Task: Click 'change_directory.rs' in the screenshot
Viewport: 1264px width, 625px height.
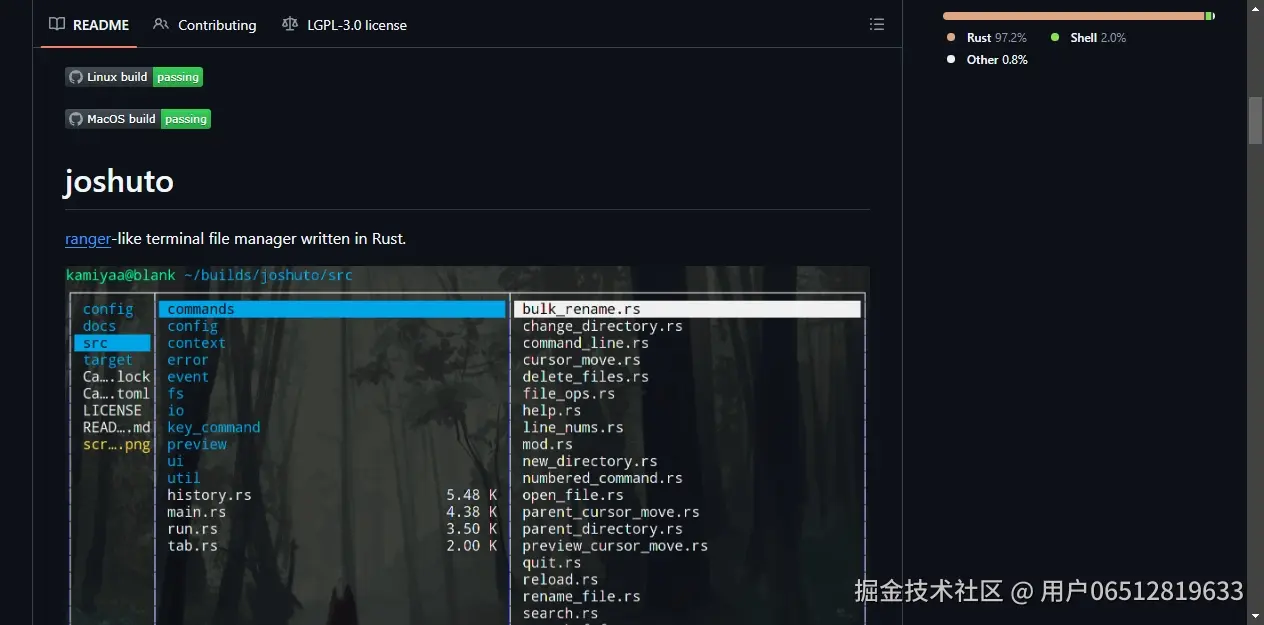Action: [x=602, y=326]
